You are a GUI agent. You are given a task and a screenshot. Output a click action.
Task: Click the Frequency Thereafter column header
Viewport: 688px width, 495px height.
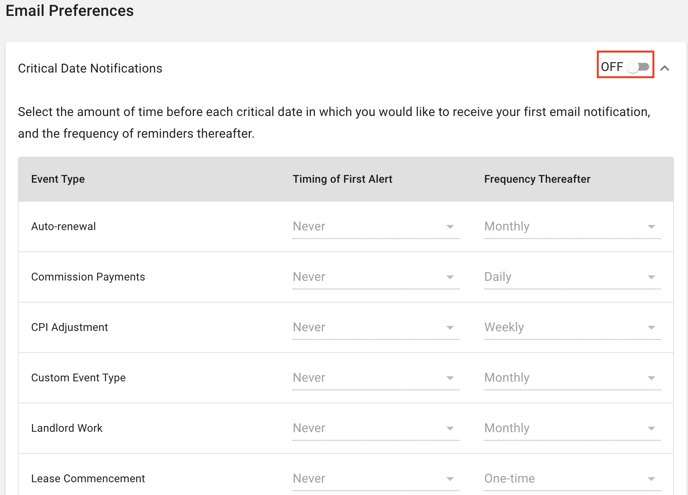tap(537, 179)
